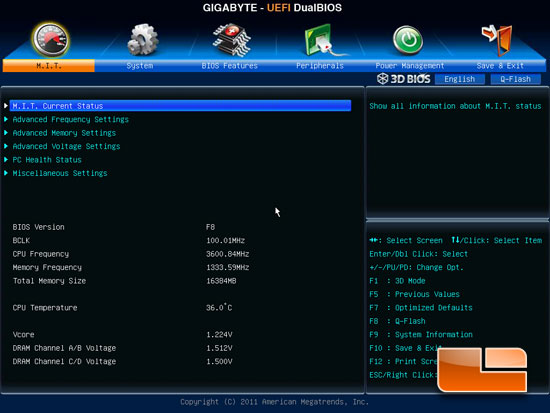Screen dimensions: 550x413
Task: Click the Enter/Dbl Click: Select hint
Action: pos(418,254)
